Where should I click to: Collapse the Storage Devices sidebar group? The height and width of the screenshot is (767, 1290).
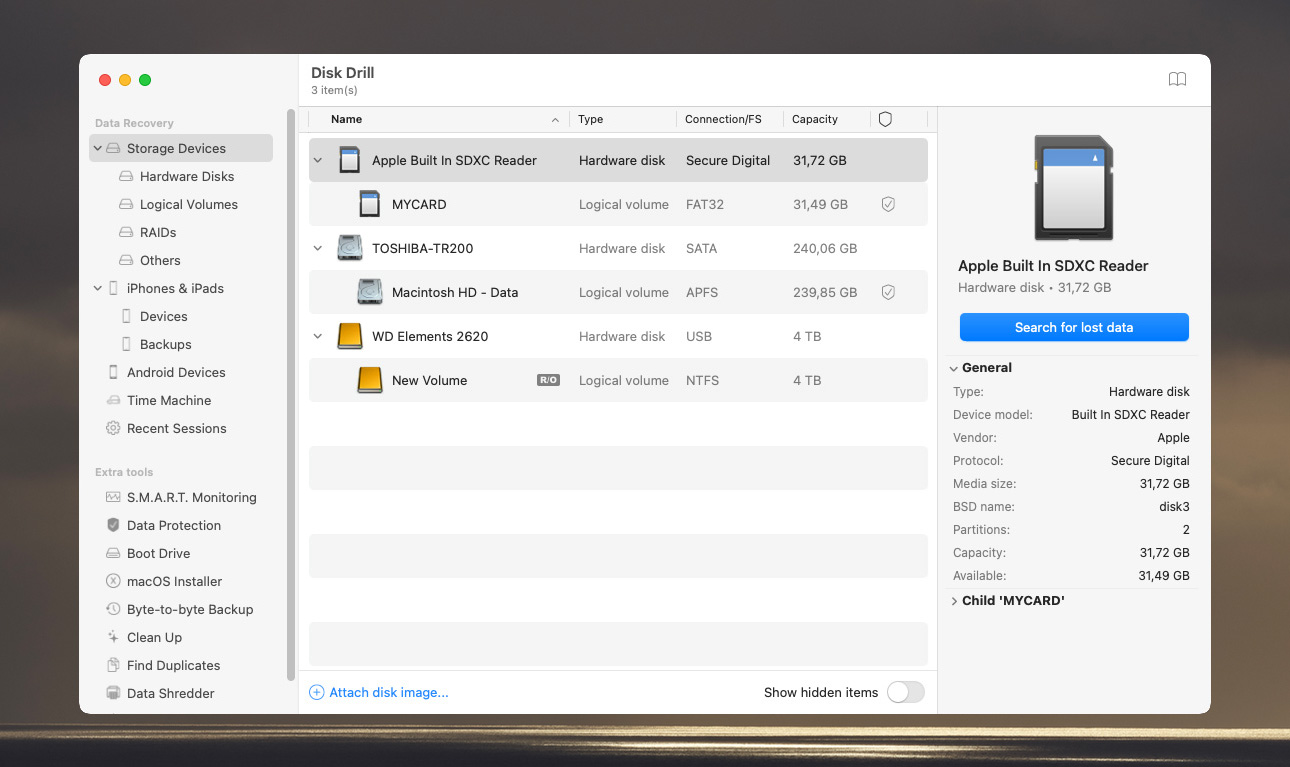98,148
